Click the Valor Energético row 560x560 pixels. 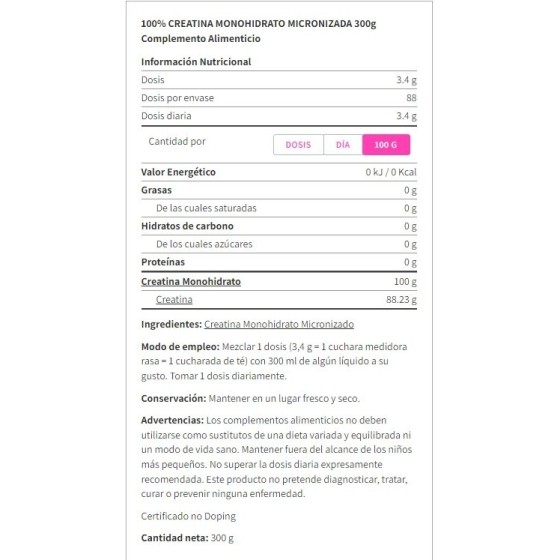[279, 172]
